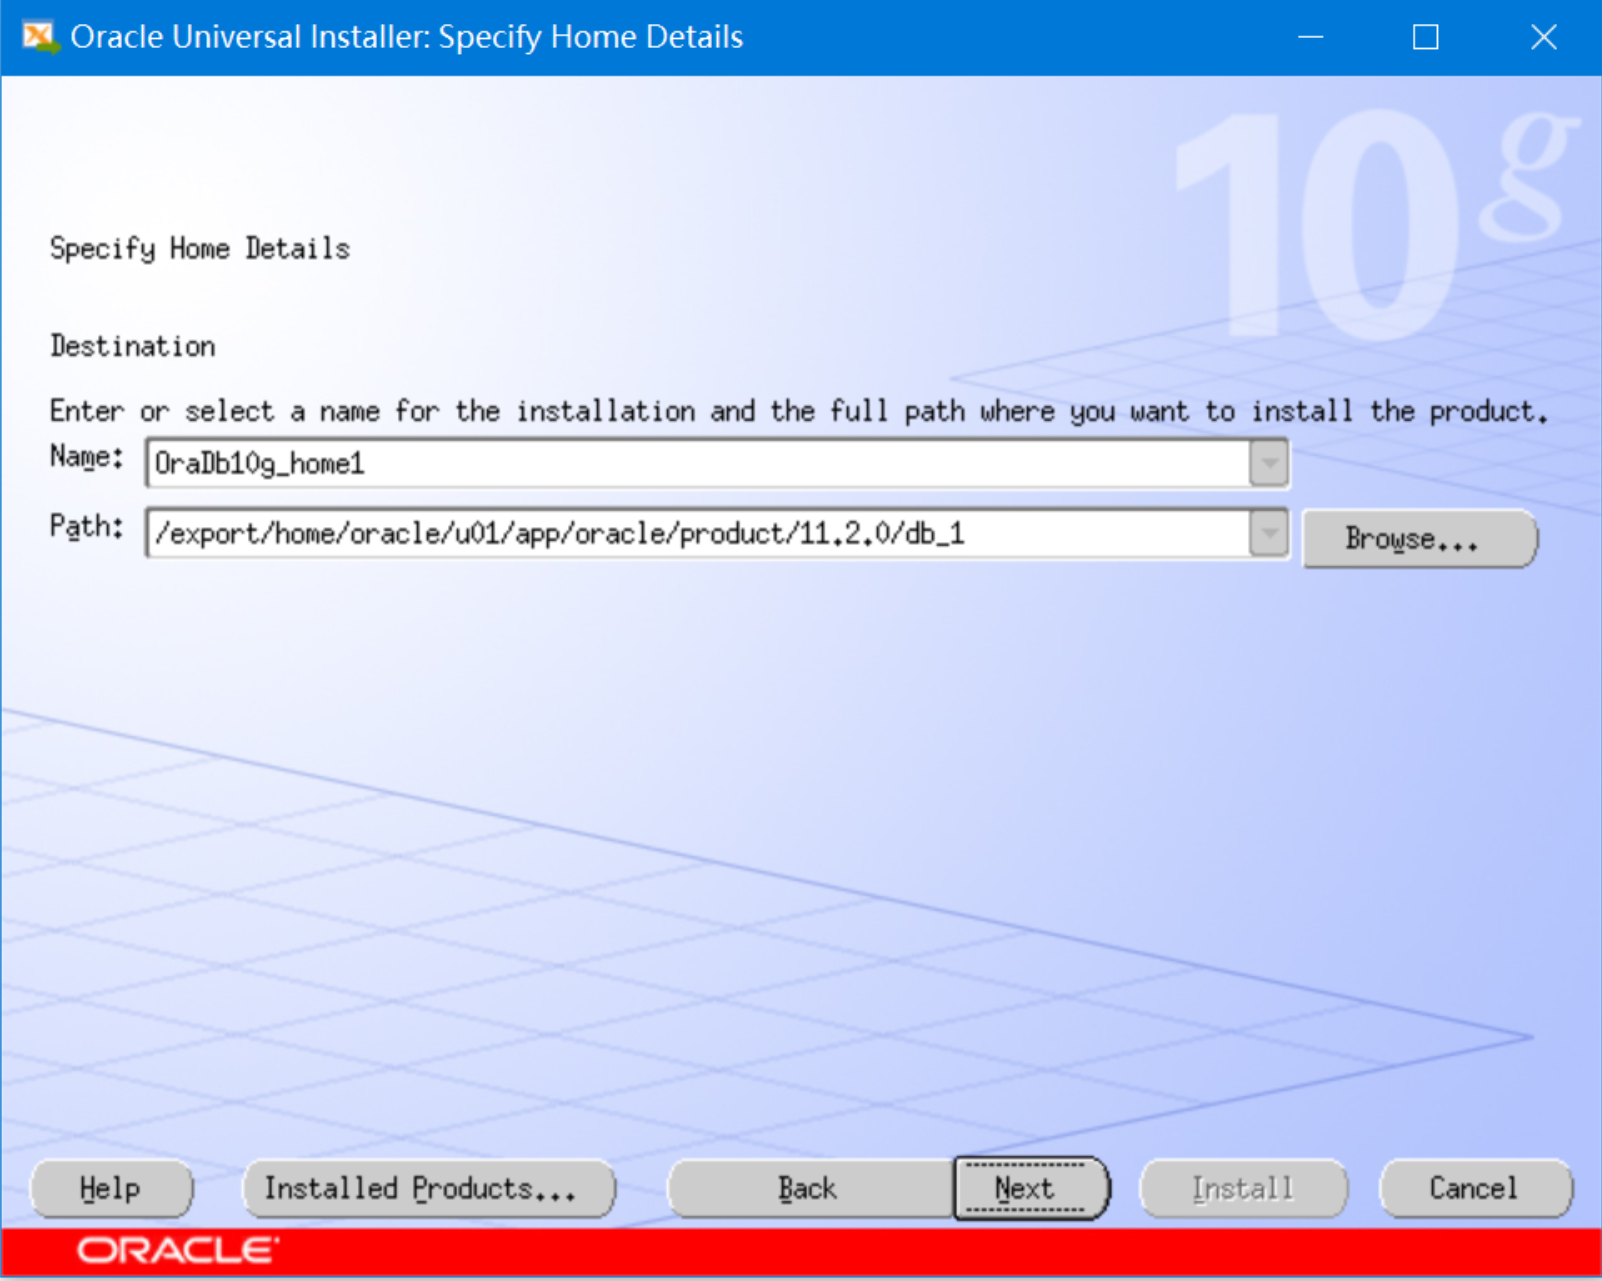Close the Oracle Universal Installer window
This screenshot has width=1602, height=1281.
point(1543,37)
